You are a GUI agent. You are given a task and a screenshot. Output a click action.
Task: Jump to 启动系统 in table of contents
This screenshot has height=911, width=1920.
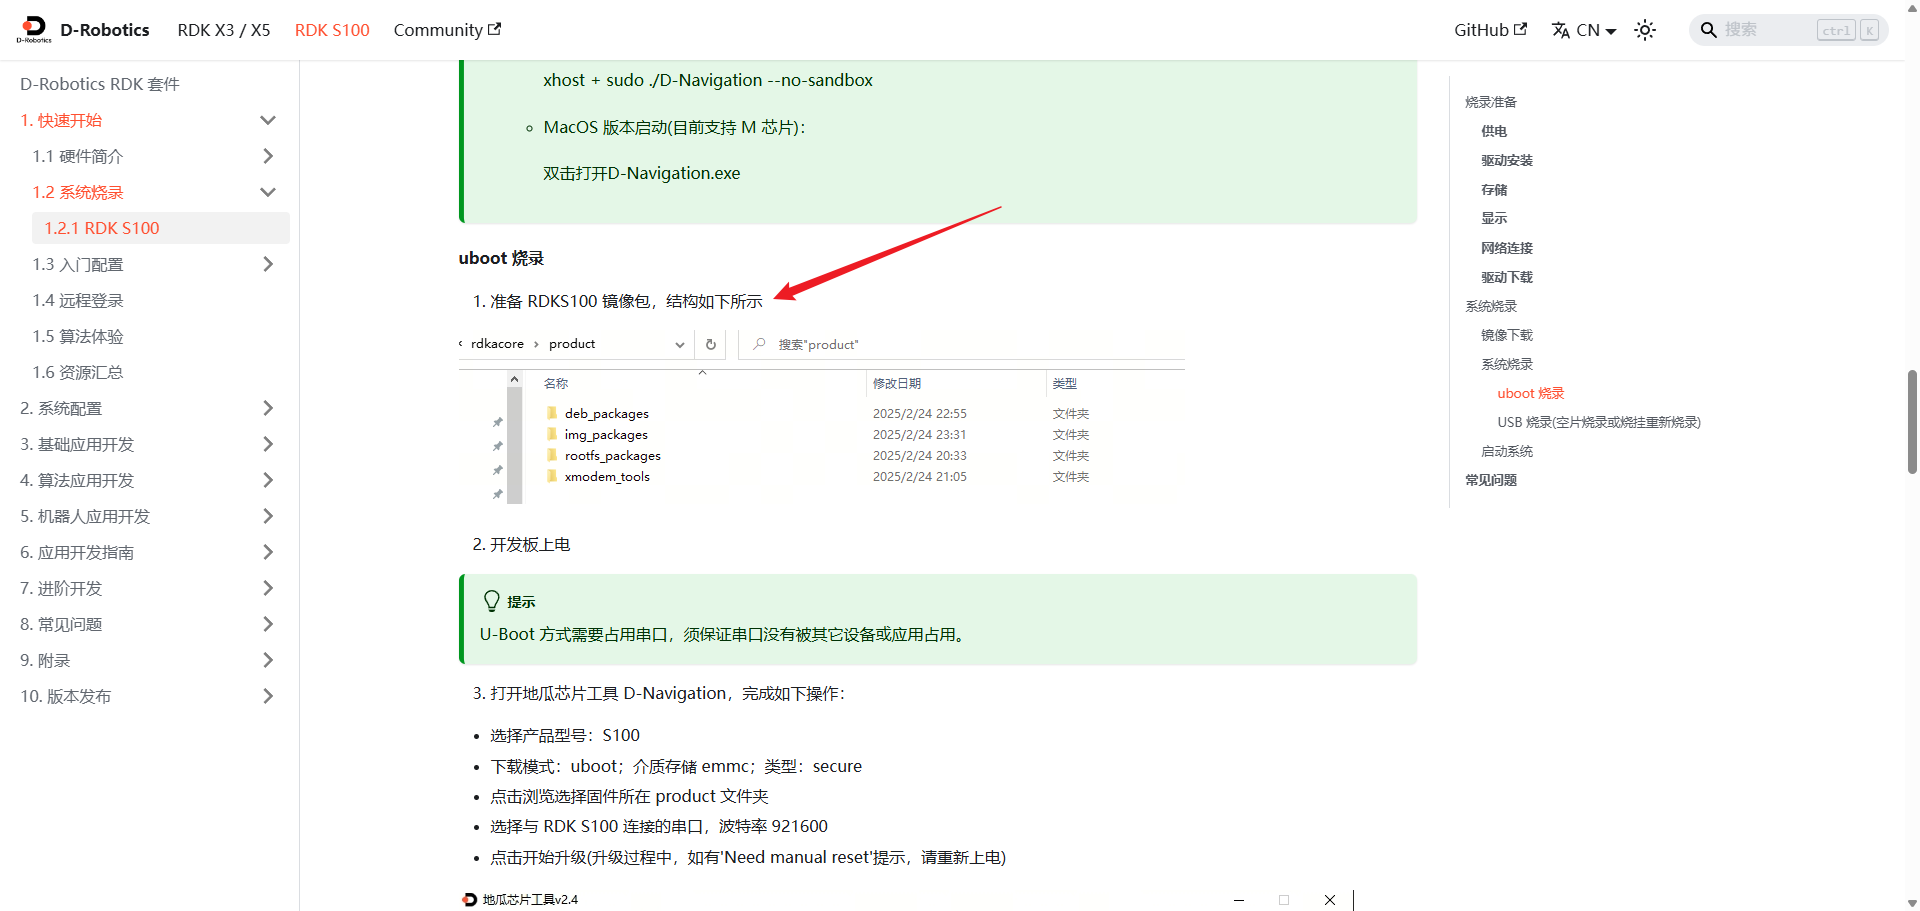pos(1507,451)
